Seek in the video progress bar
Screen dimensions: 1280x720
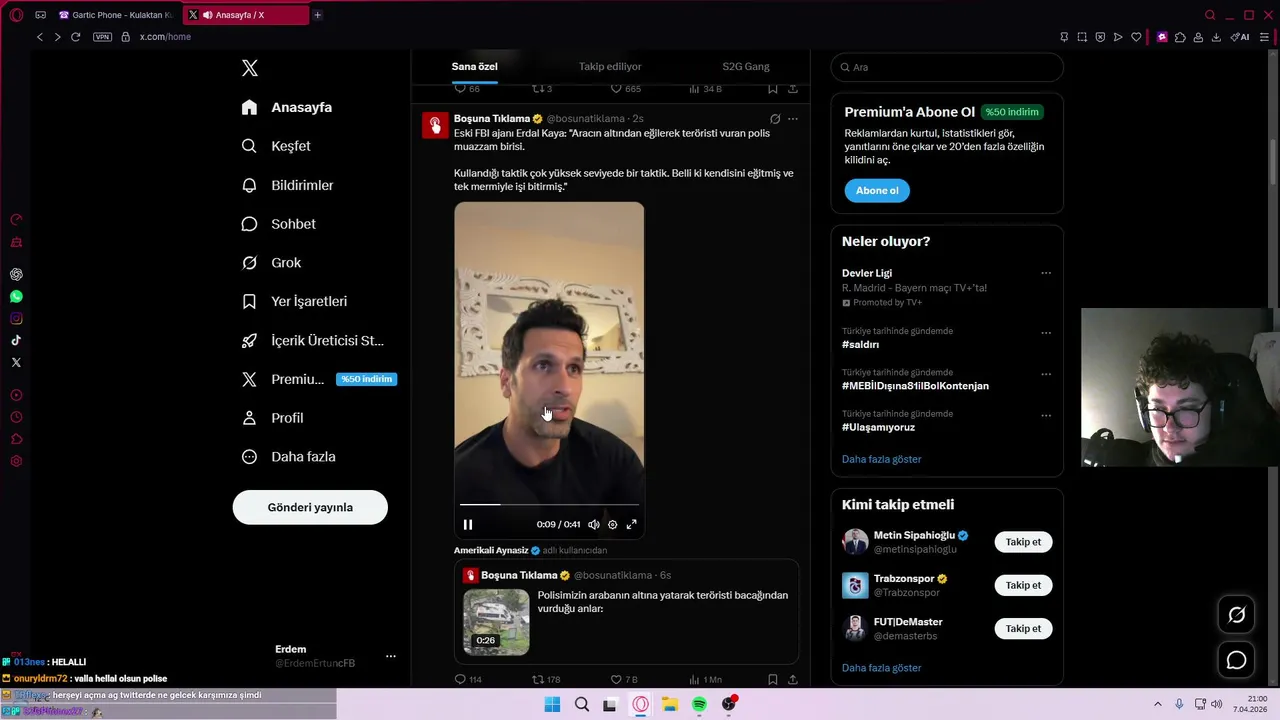coord(549,505)
